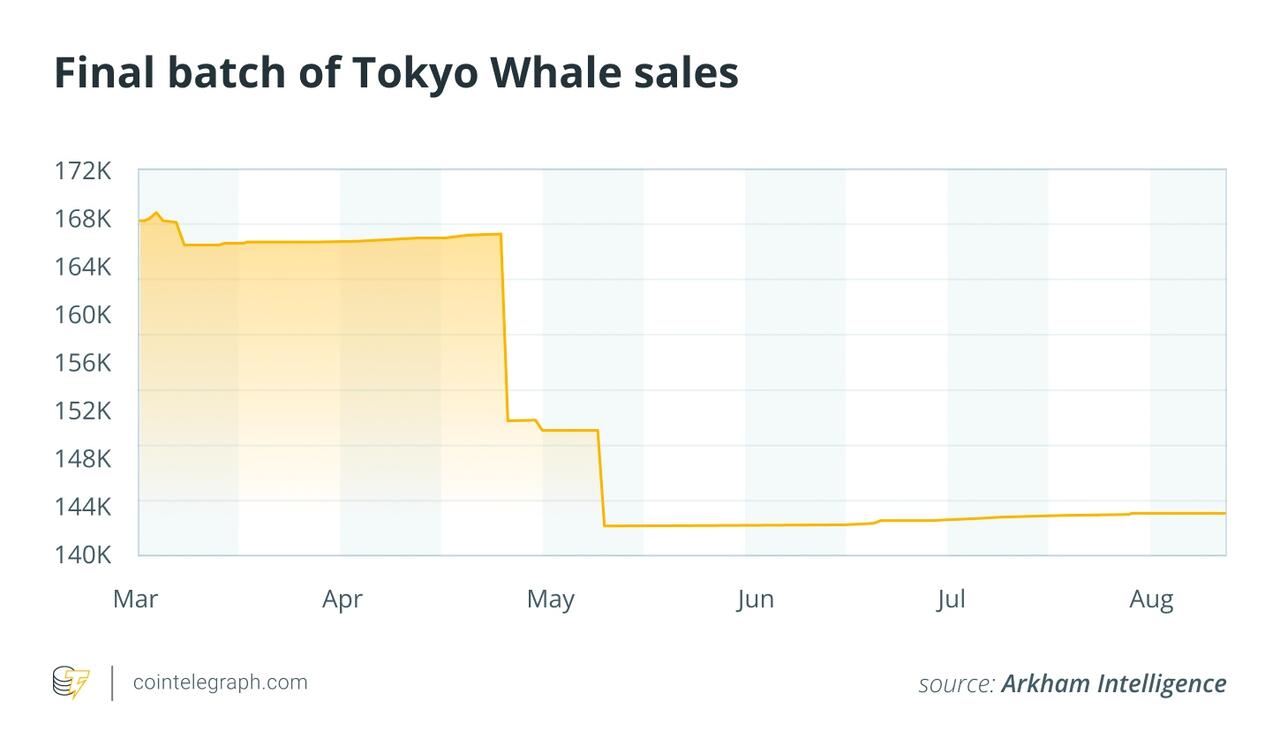Select the 148K y-axis label
Viewport: 1280px width, 754px height.
pos(82,458)
